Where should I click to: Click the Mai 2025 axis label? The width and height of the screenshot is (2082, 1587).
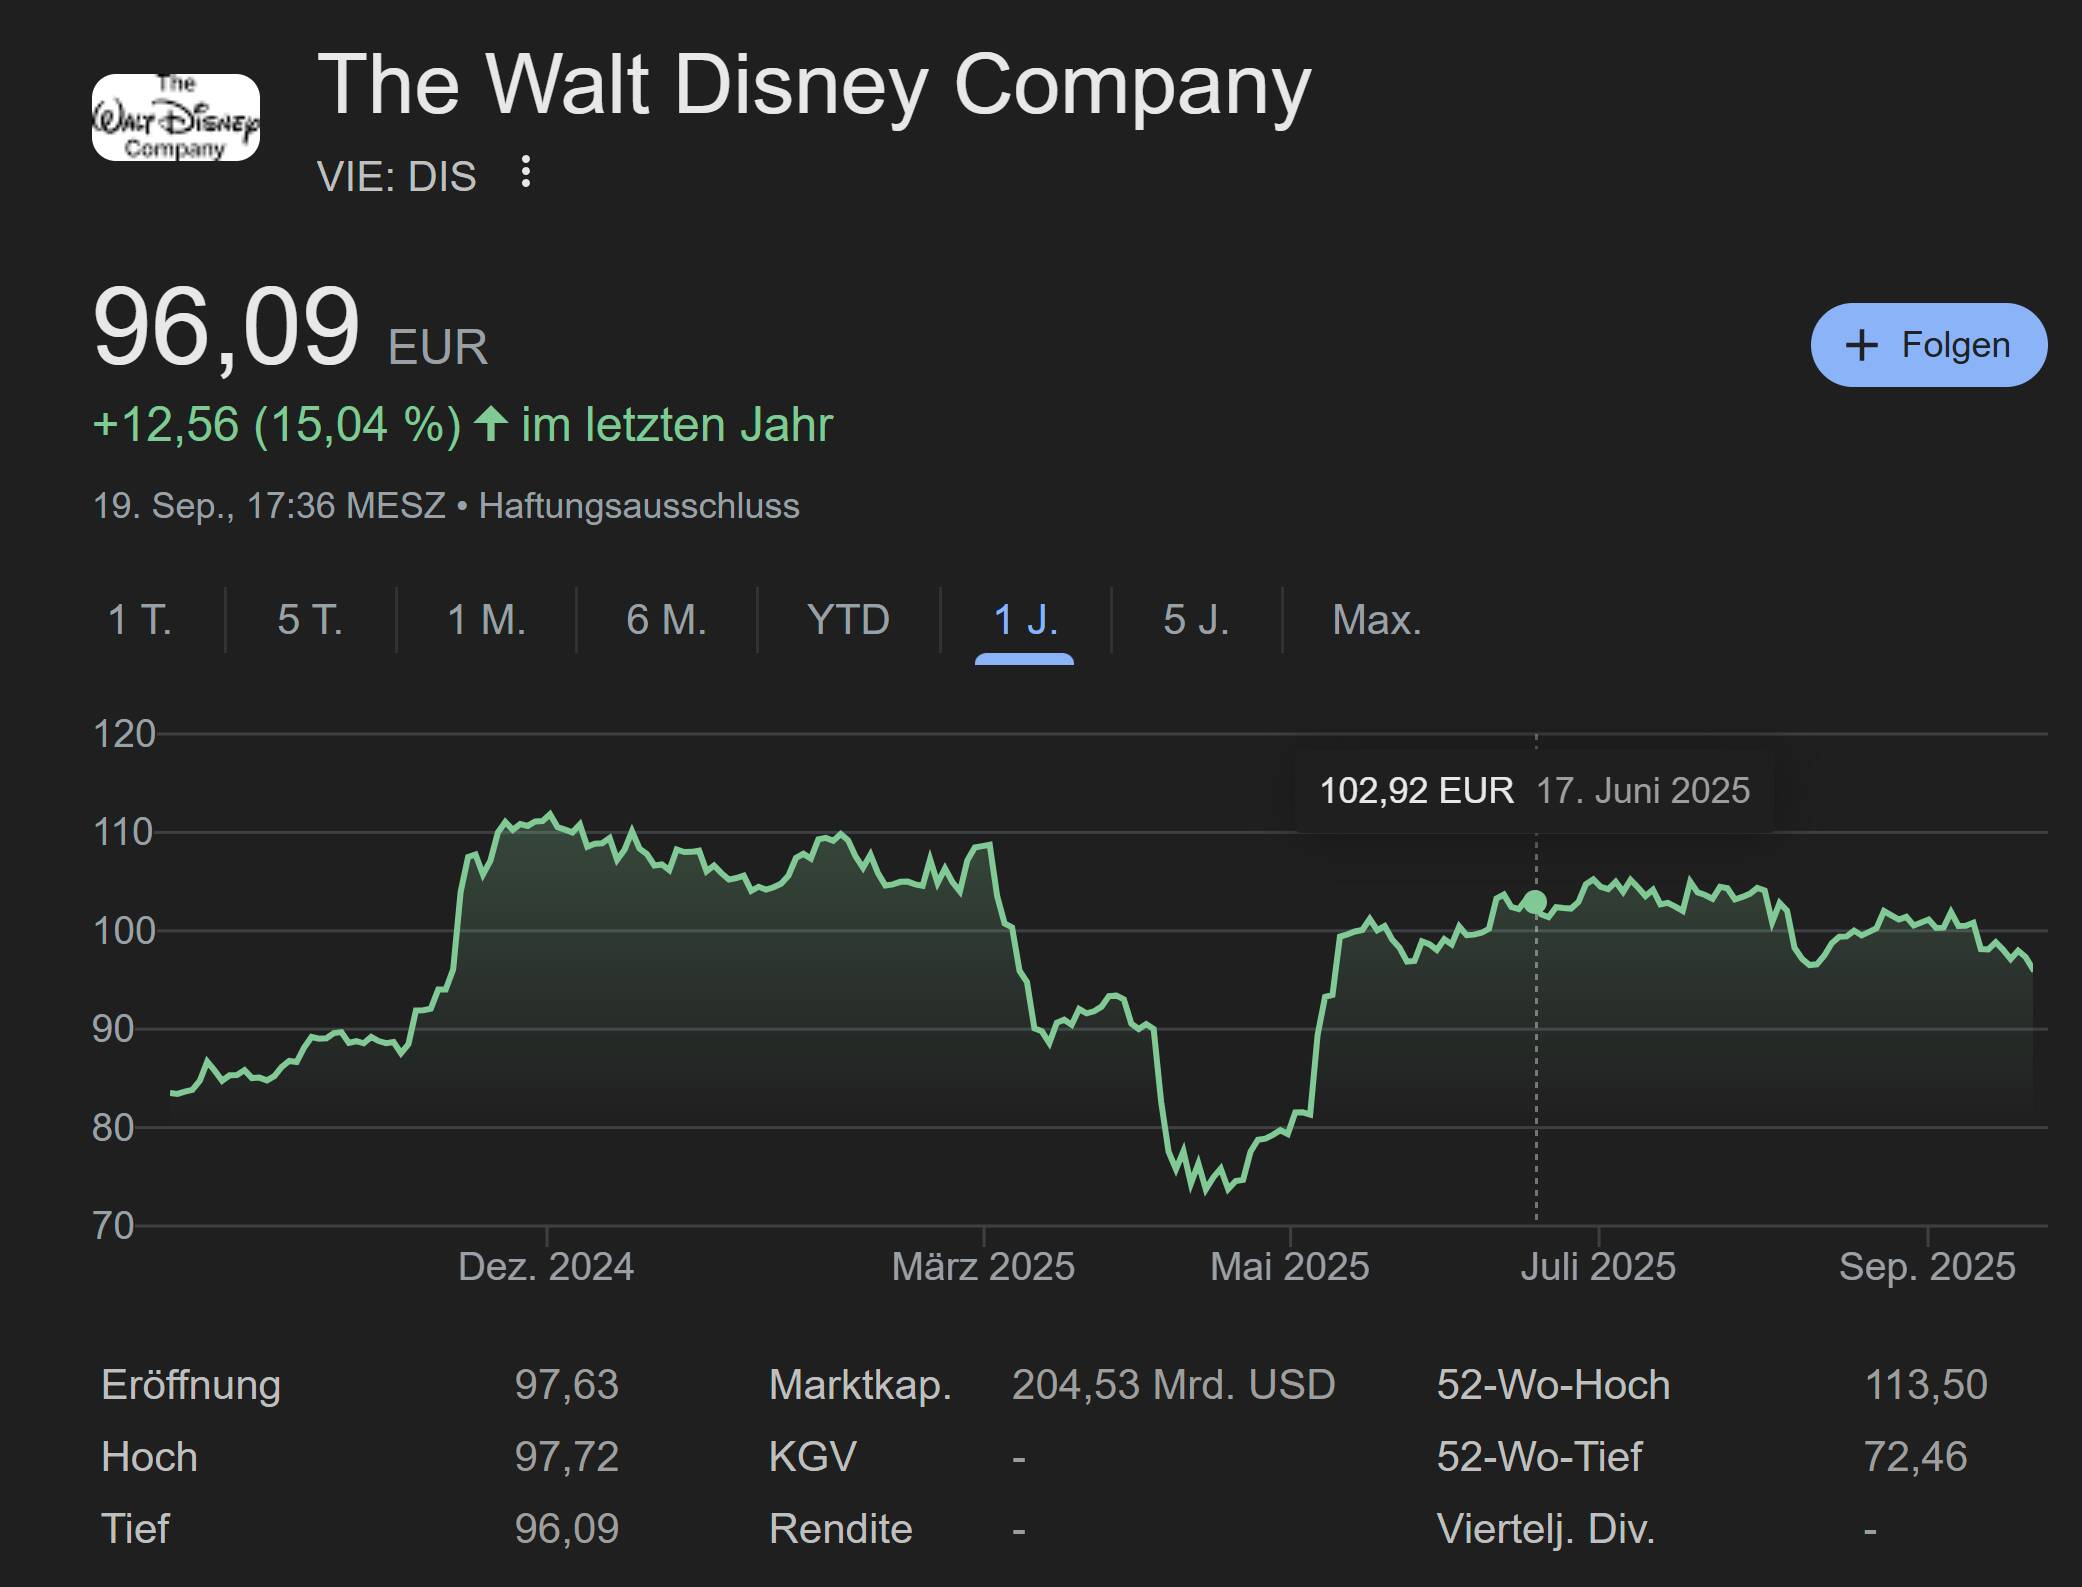coord(1289,1267)
